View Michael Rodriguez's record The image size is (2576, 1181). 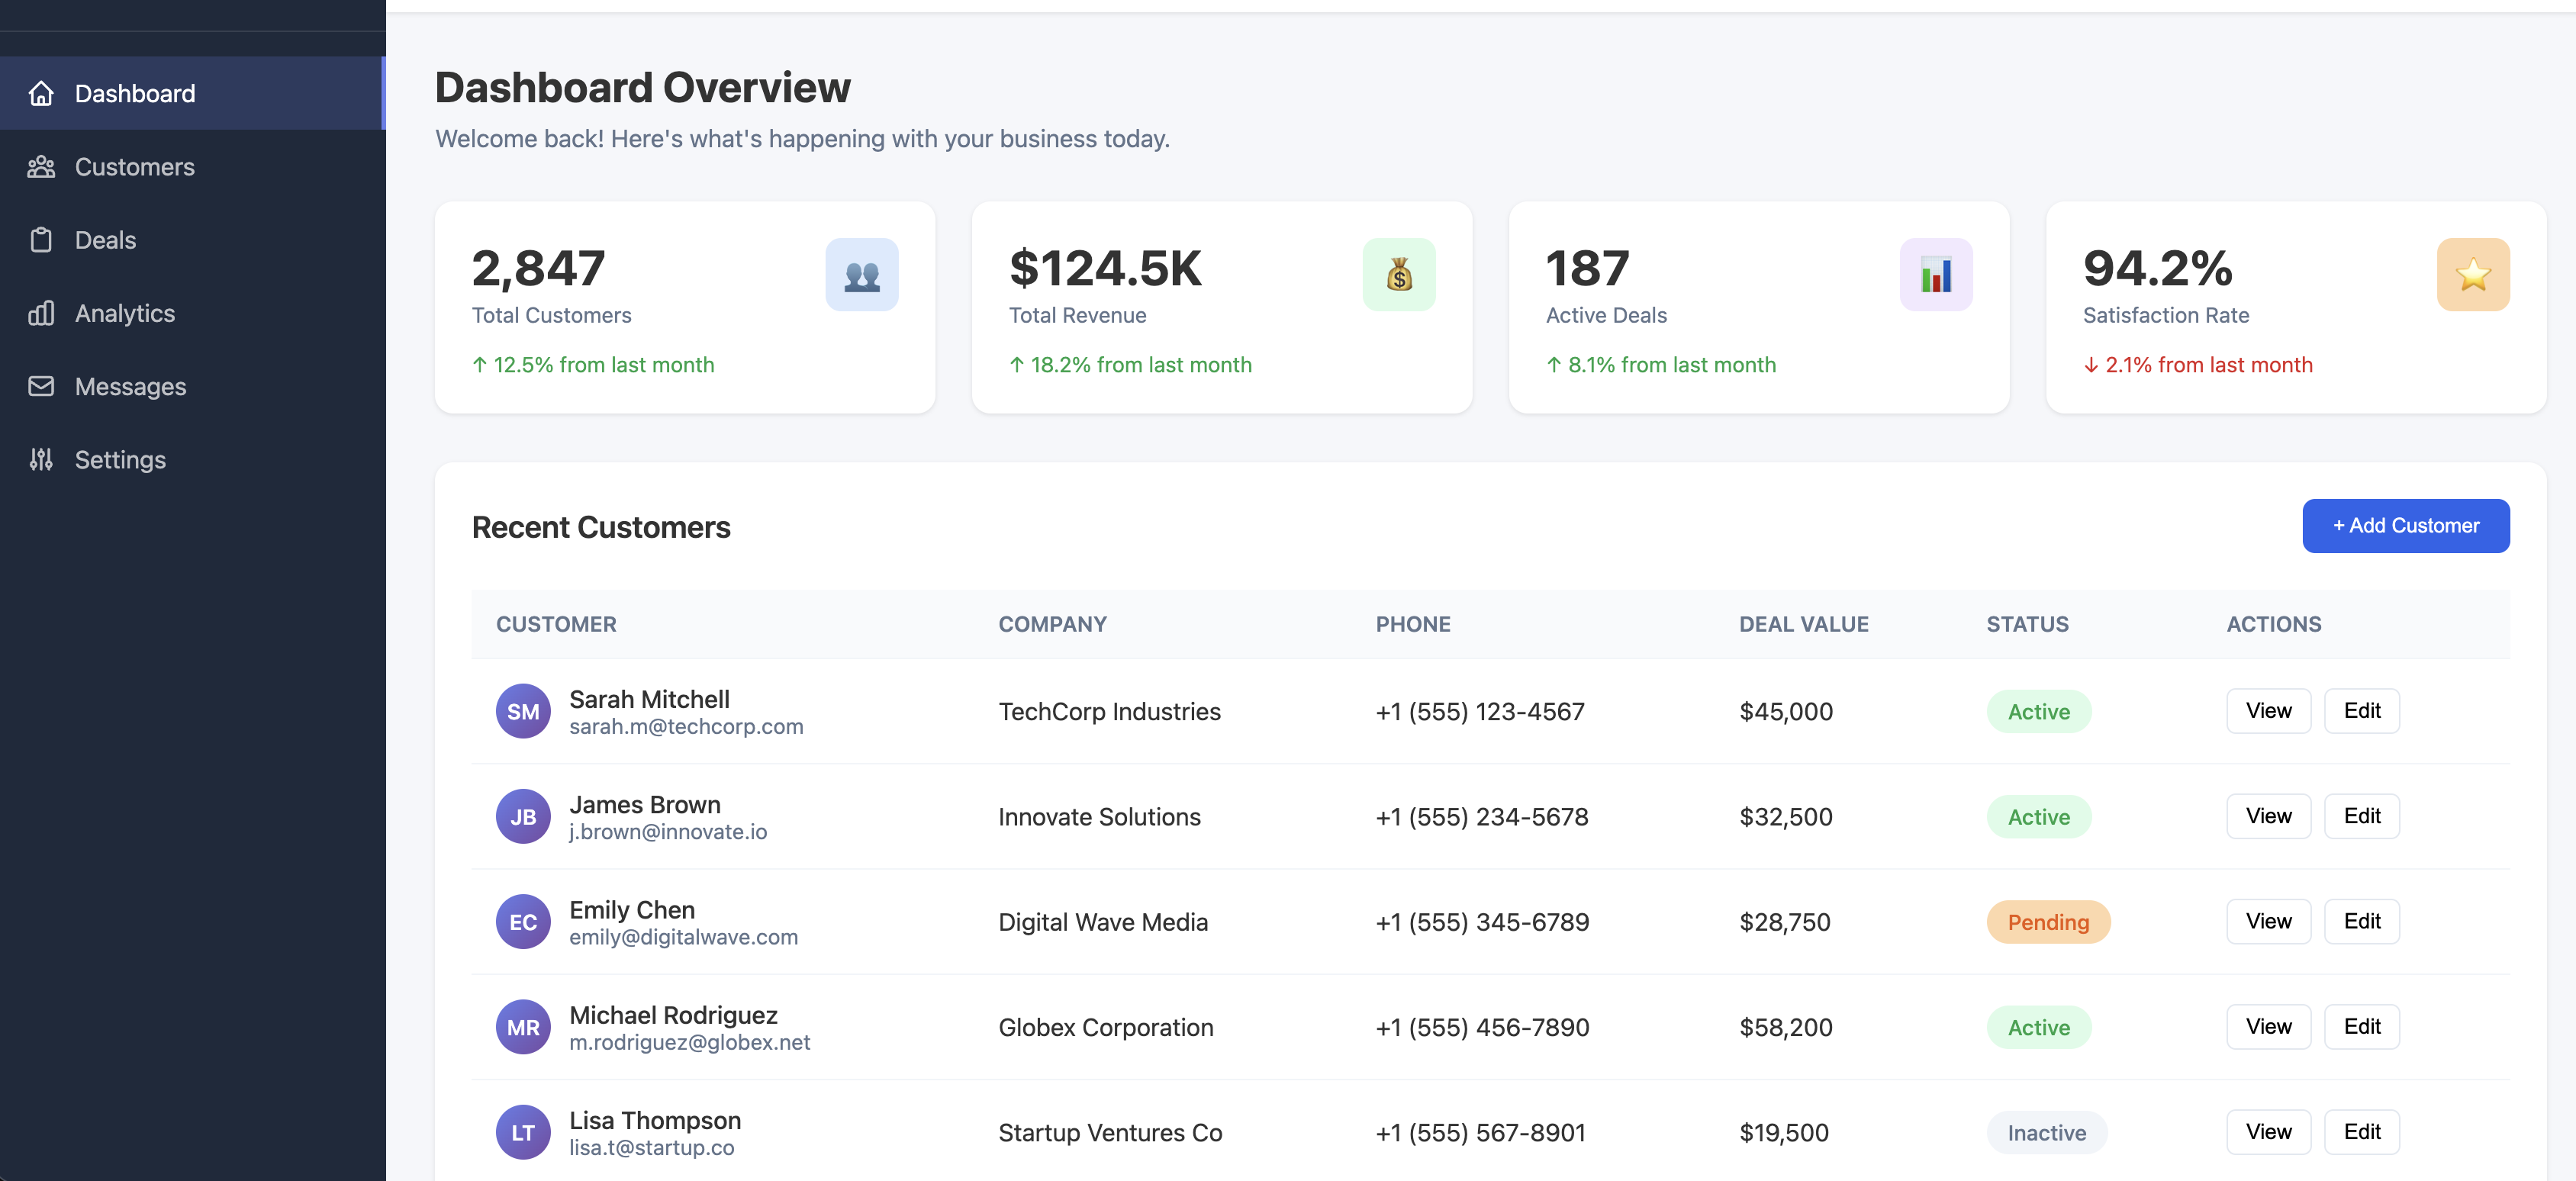(x=2268, y=1026)
